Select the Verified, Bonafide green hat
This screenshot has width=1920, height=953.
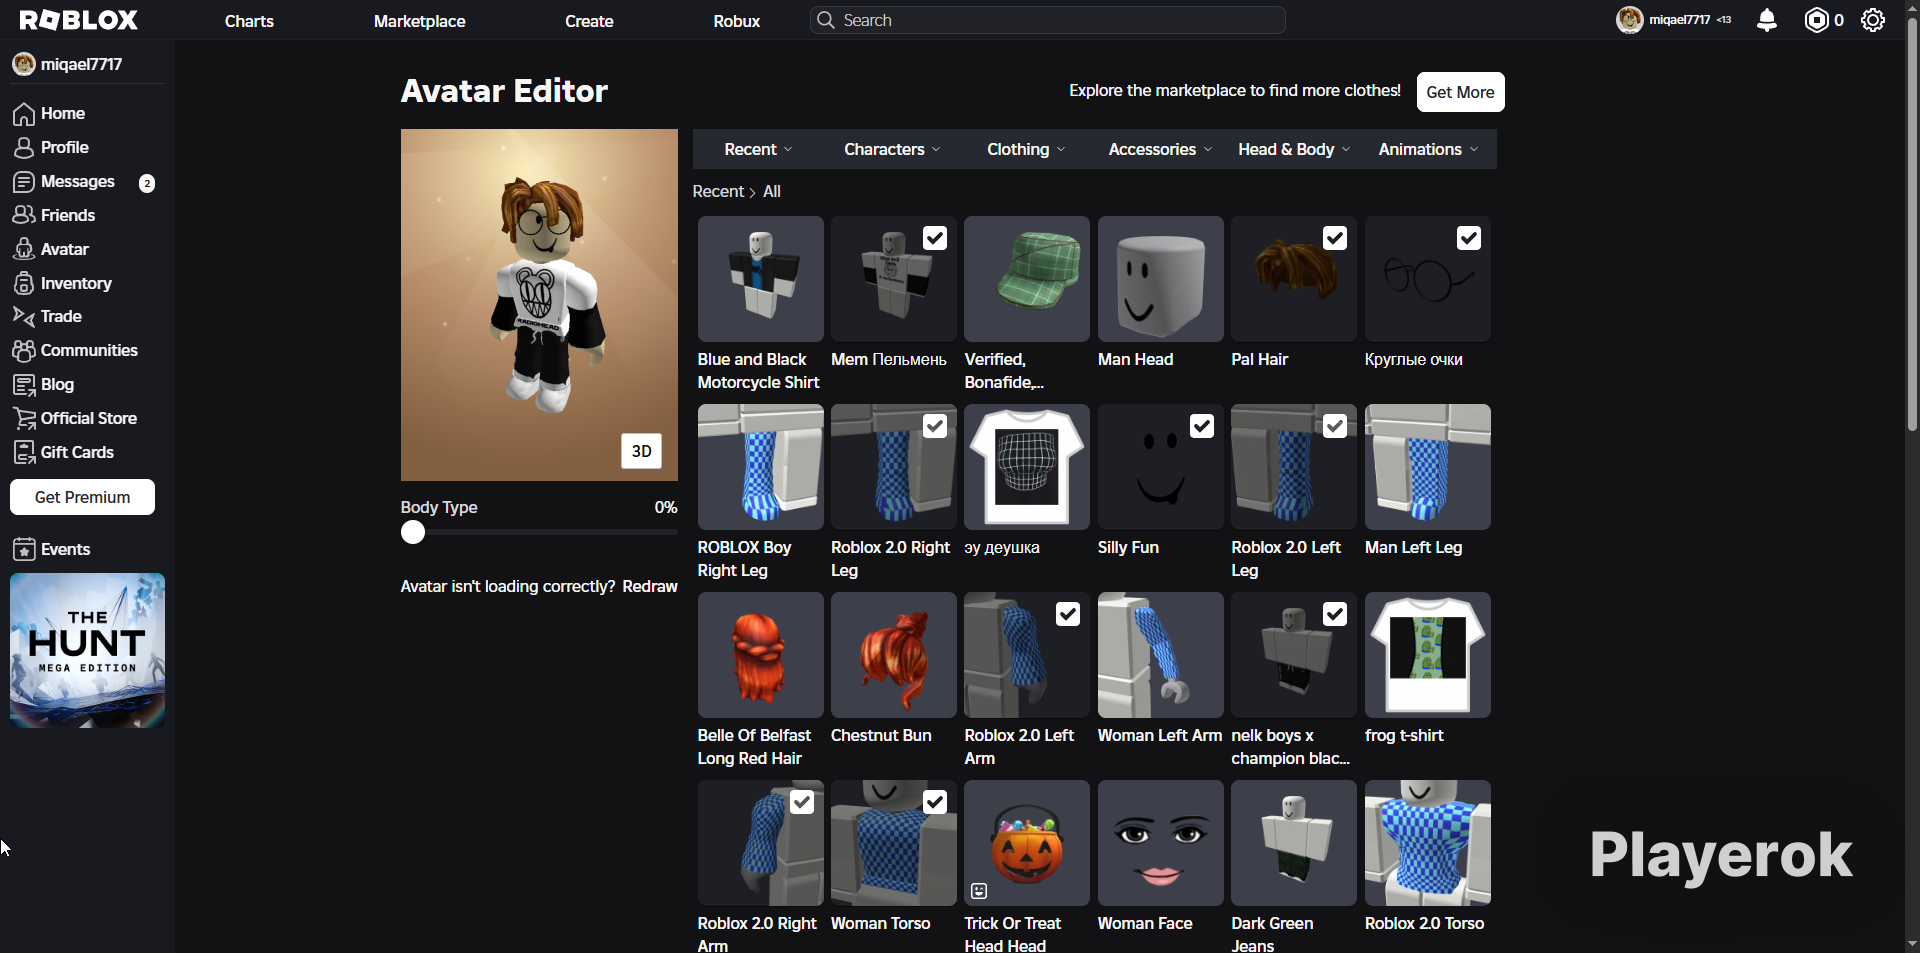tap(1027, 279)
